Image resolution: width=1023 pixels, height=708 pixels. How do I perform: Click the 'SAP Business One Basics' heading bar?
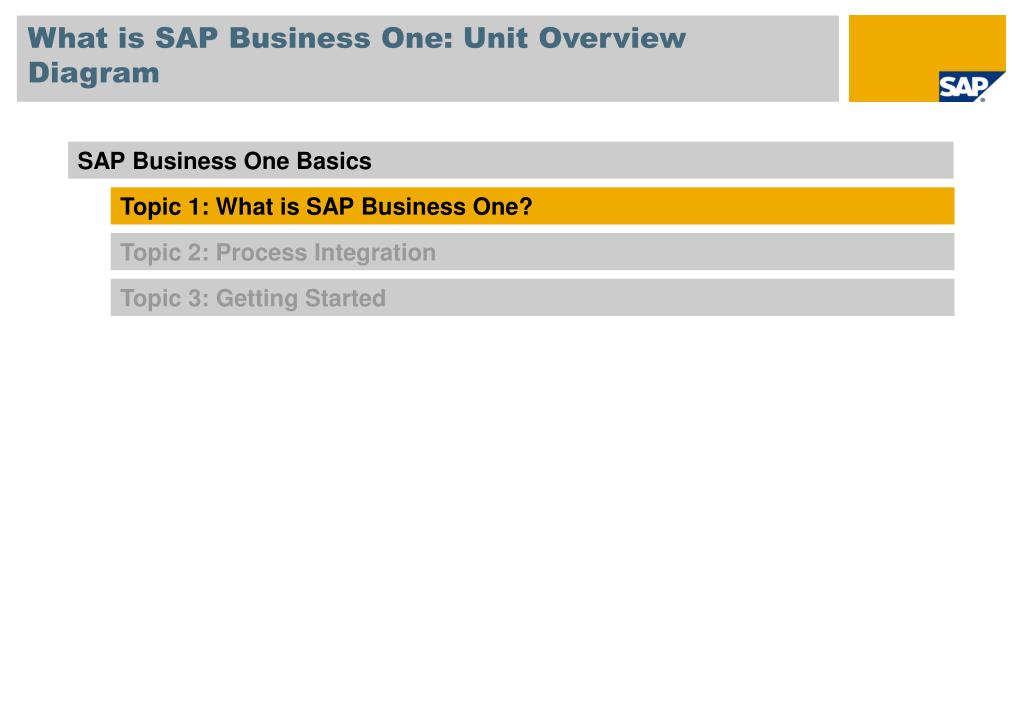[x=510, y=161]
